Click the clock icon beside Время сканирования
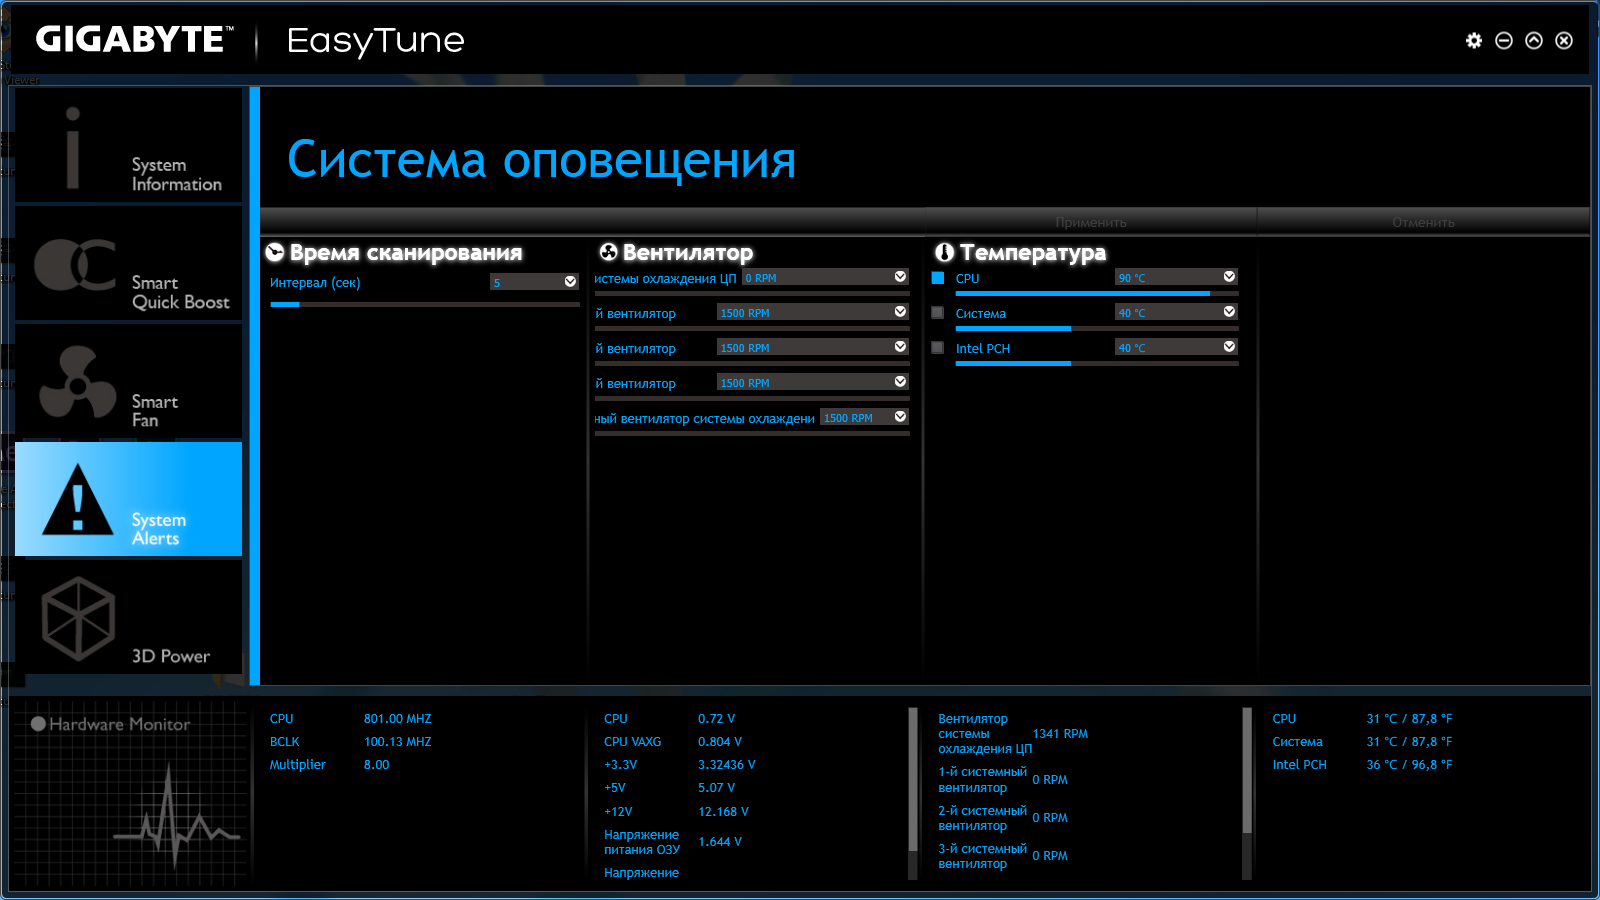Viewport: 1600px width, 900px height. click(x=275, y=252)
